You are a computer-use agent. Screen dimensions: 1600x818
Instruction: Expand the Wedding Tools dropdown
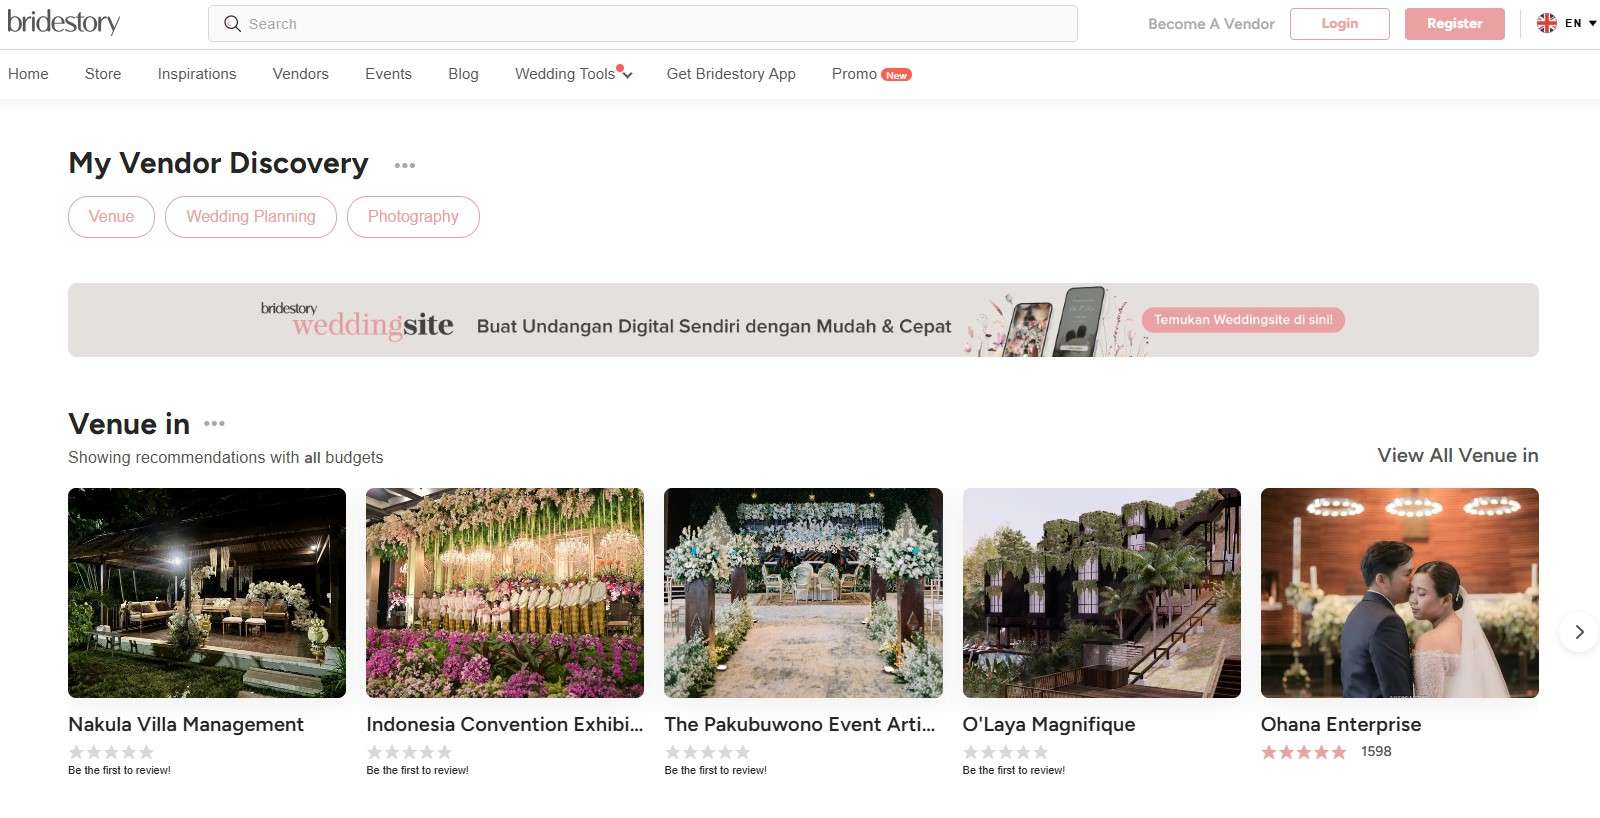tap(573, 74)
